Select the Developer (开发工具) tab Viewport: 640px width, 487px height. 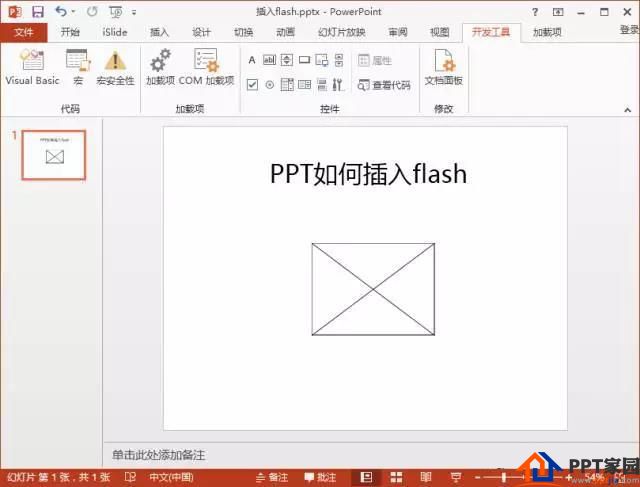coord(491,32)
